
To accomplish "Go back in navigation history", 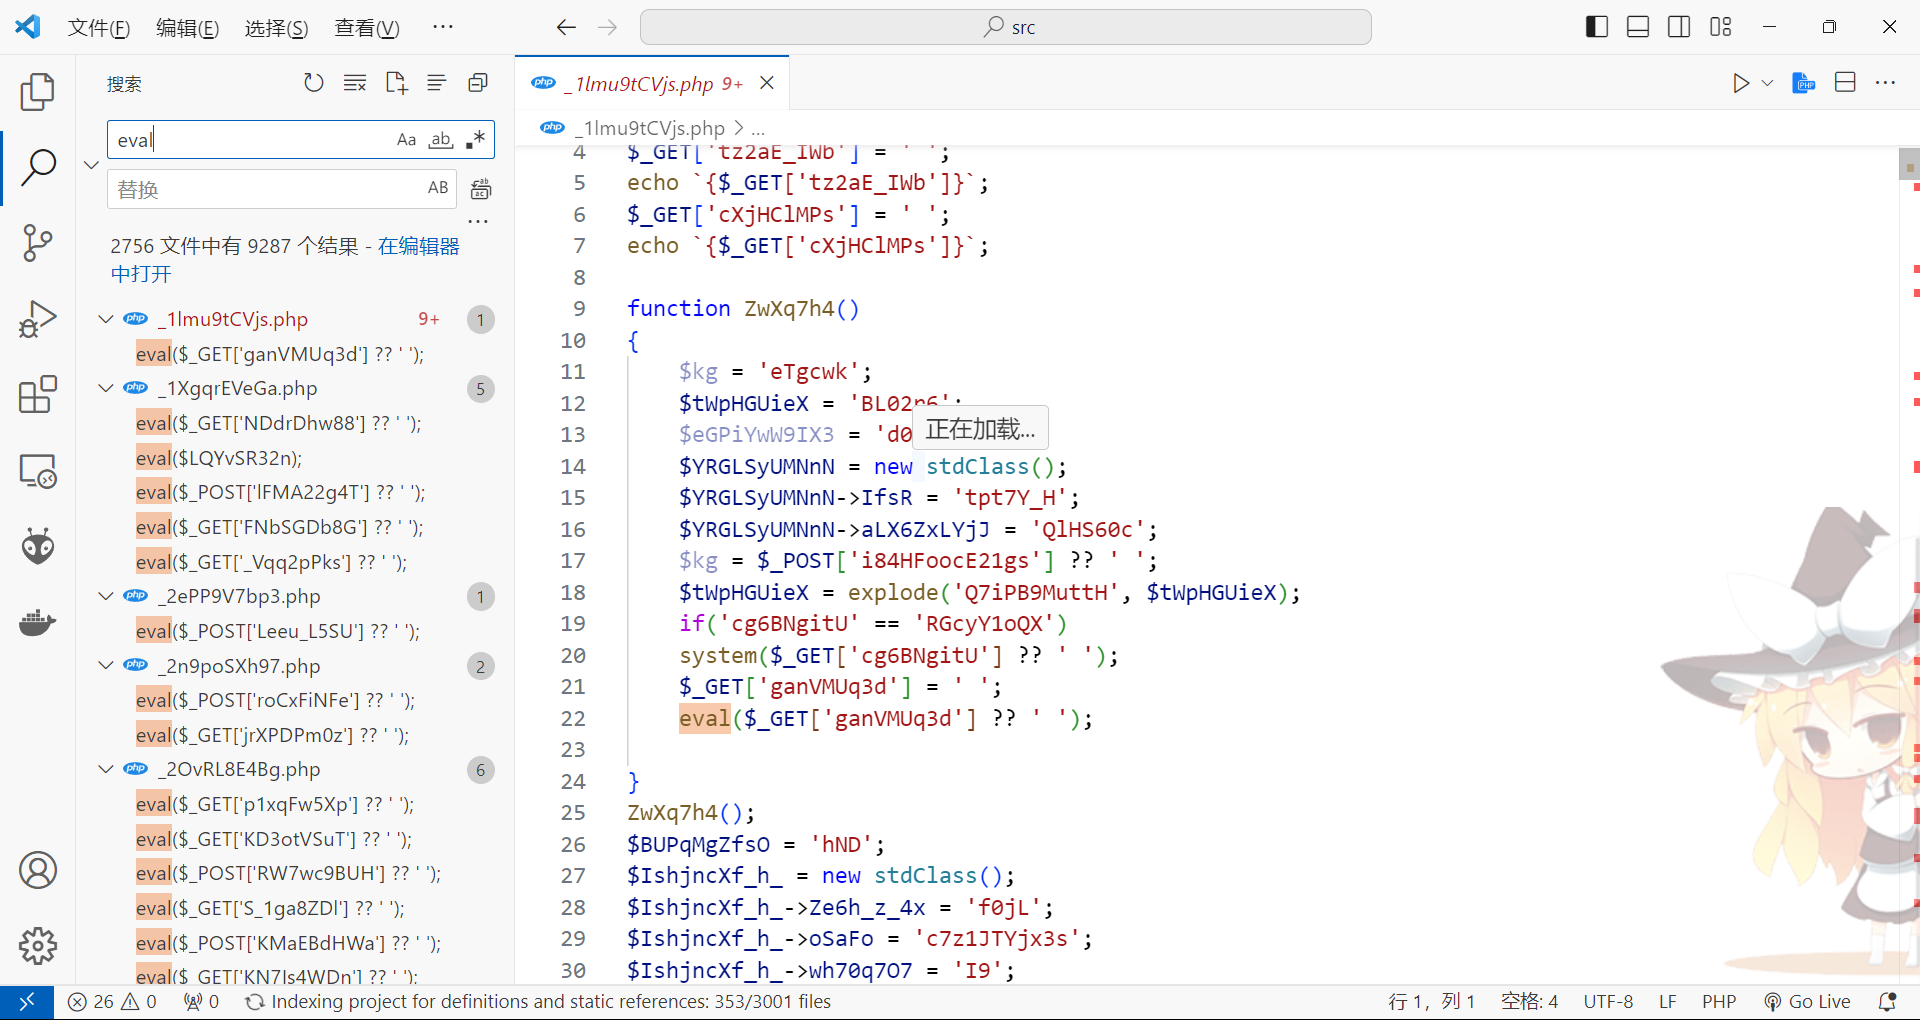I will pyautogui.click(x=566, y=27).
